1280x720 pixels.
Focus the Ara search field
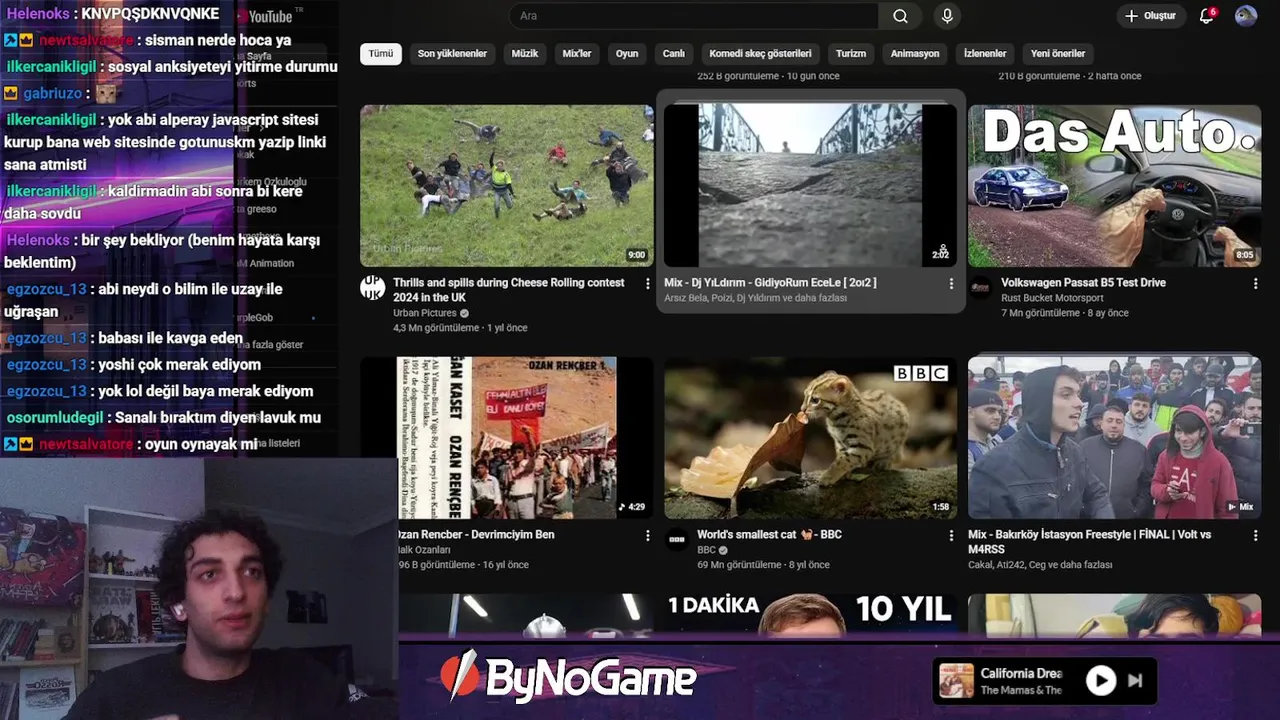tap(694, 16)
